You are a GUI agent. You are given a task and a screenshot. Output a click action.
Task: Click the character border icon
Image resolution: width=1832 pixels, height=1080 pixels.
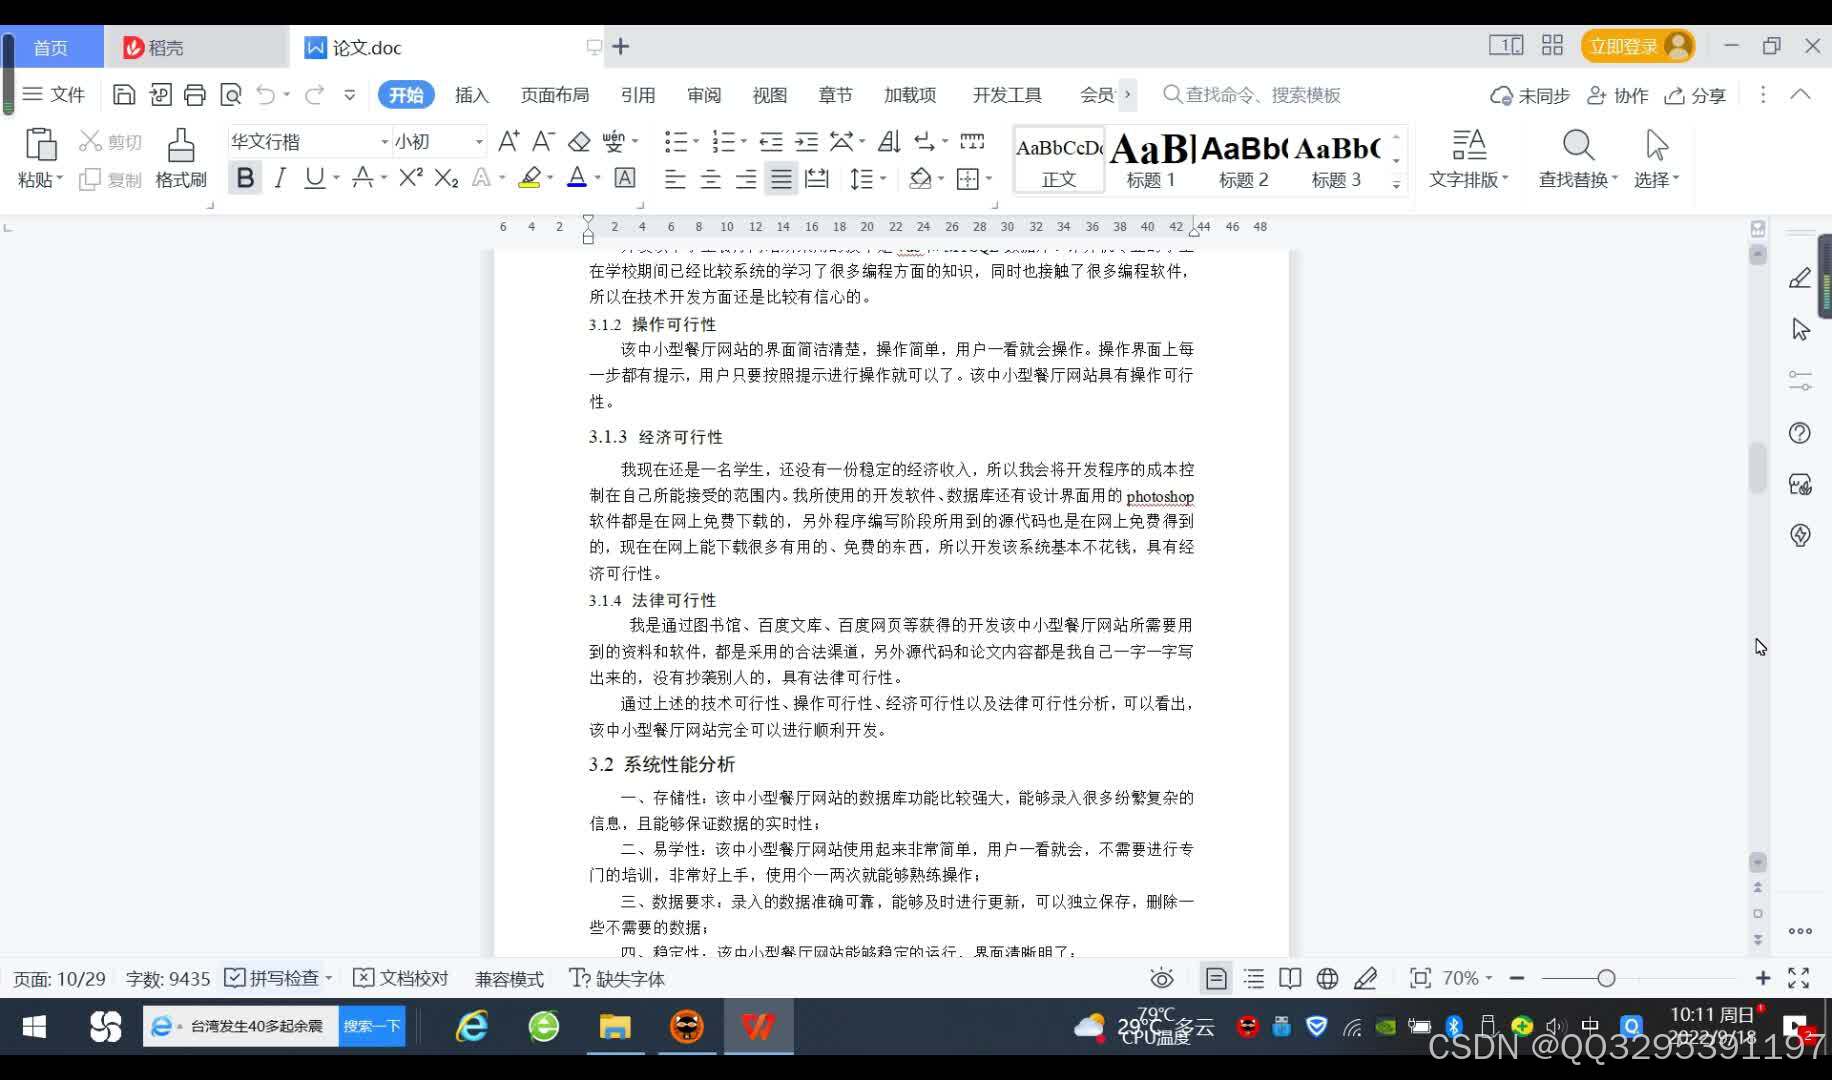pos(625,178)
